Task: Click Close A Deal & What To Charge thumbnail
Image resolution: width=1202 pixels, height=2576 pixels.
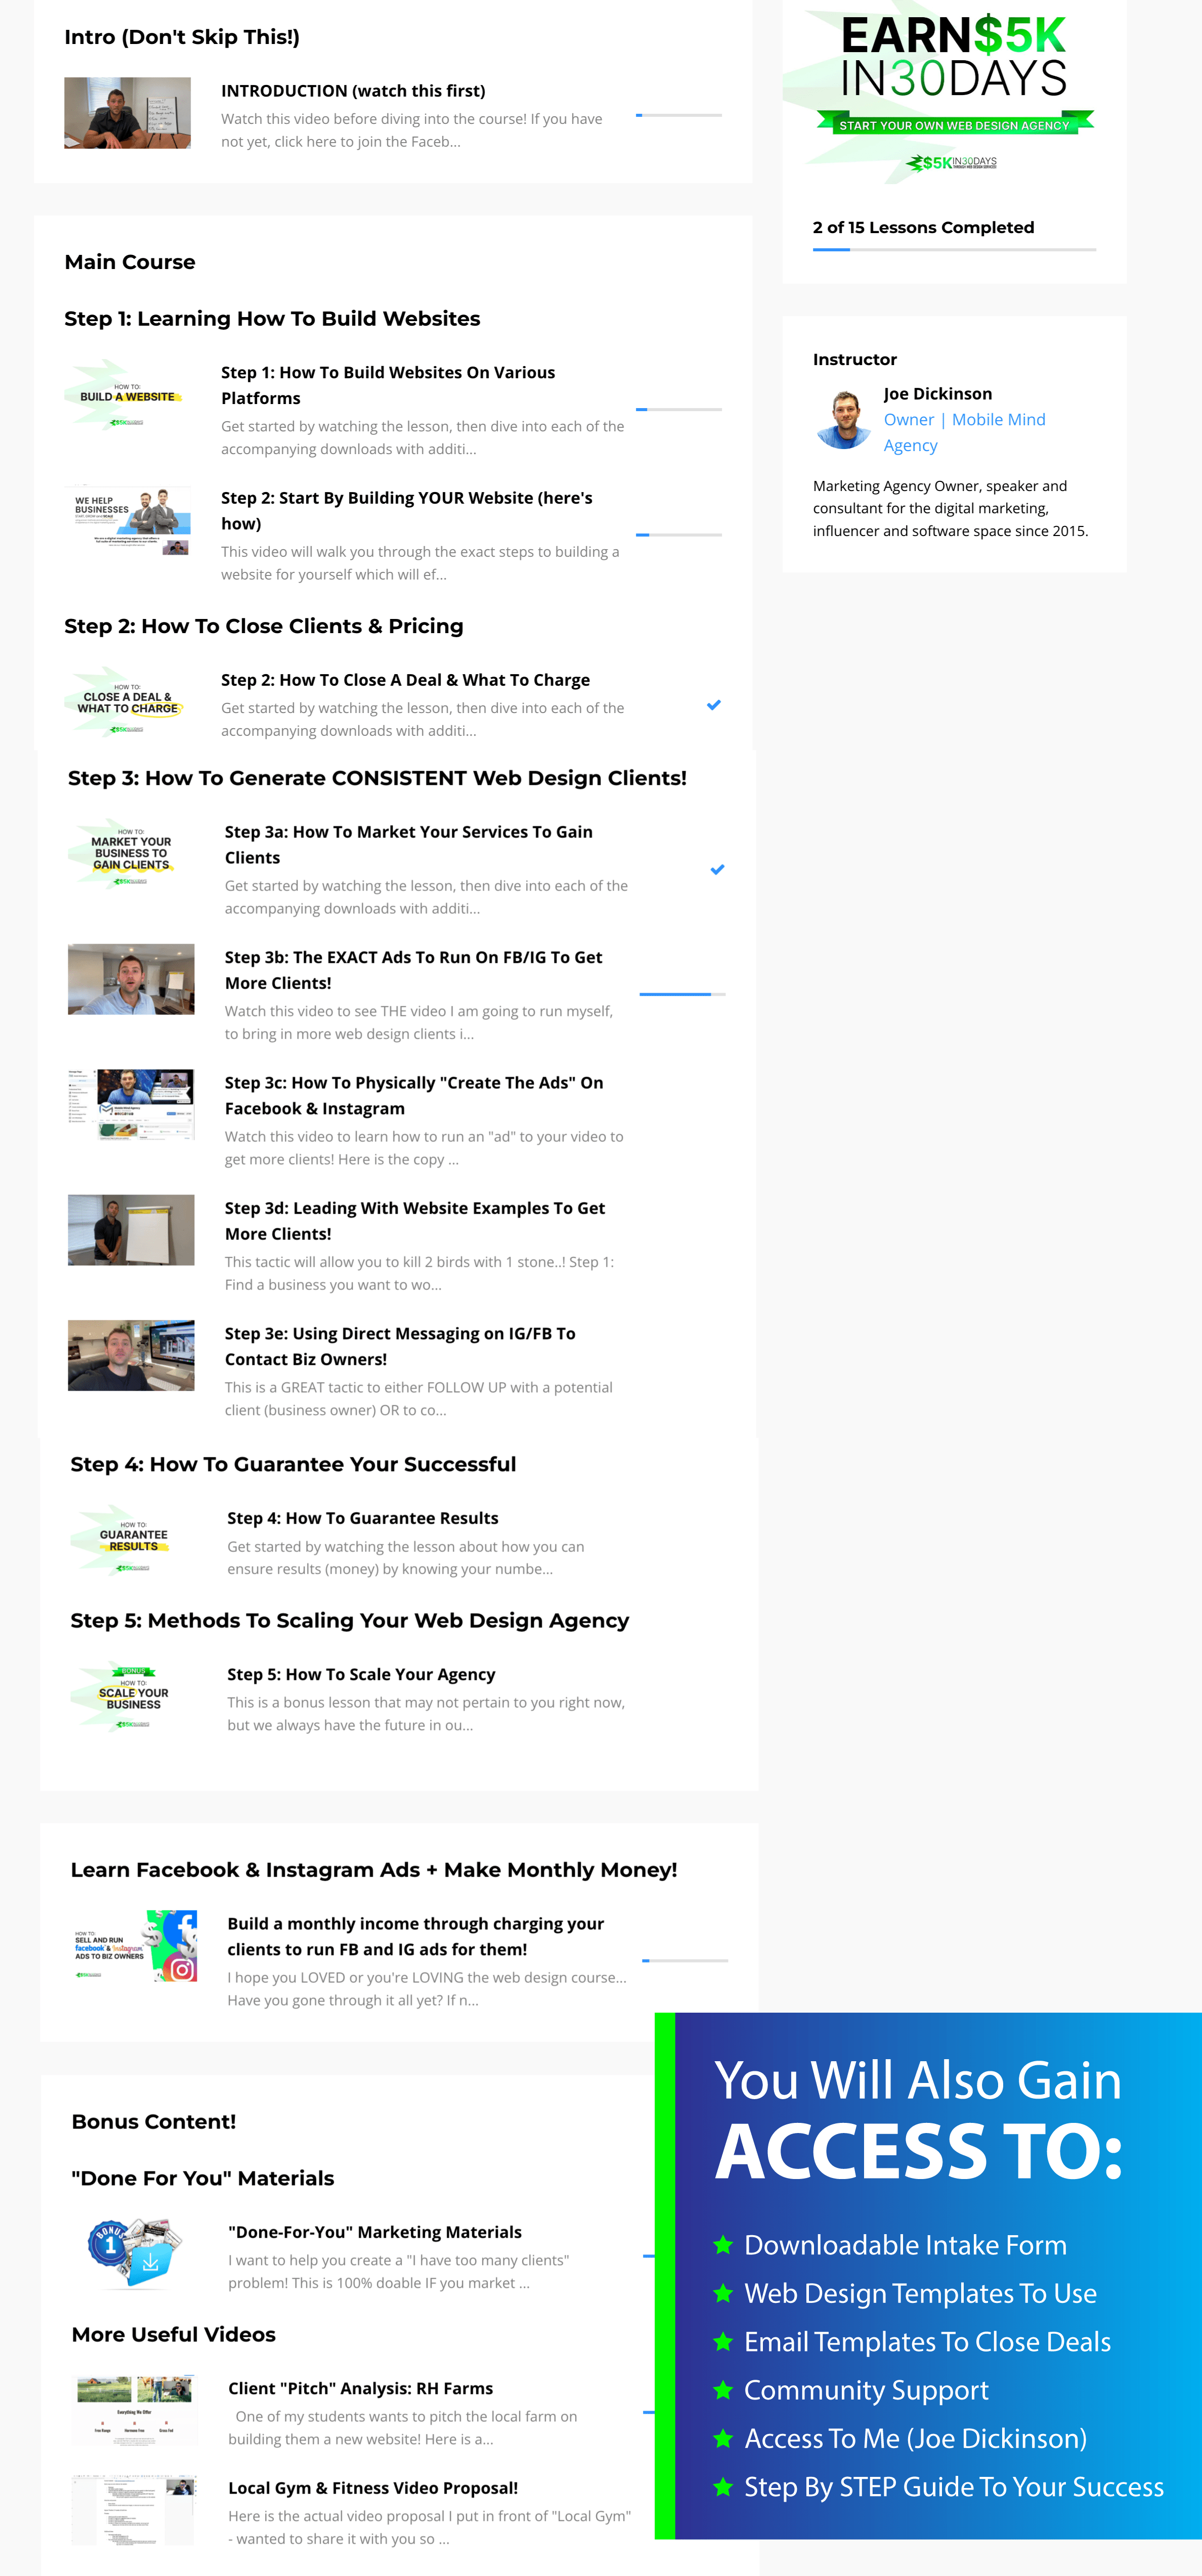Action: tap(127, 702)
